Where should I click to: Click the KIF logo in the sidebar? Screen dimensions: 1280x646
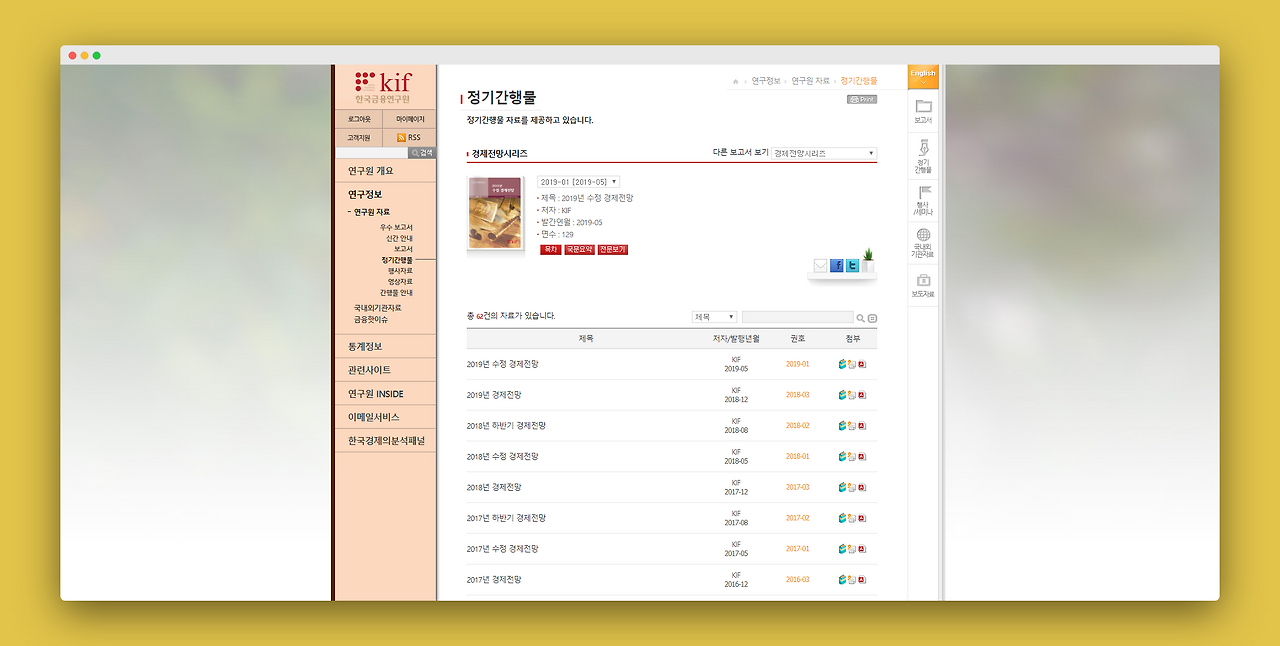[384, 87]
